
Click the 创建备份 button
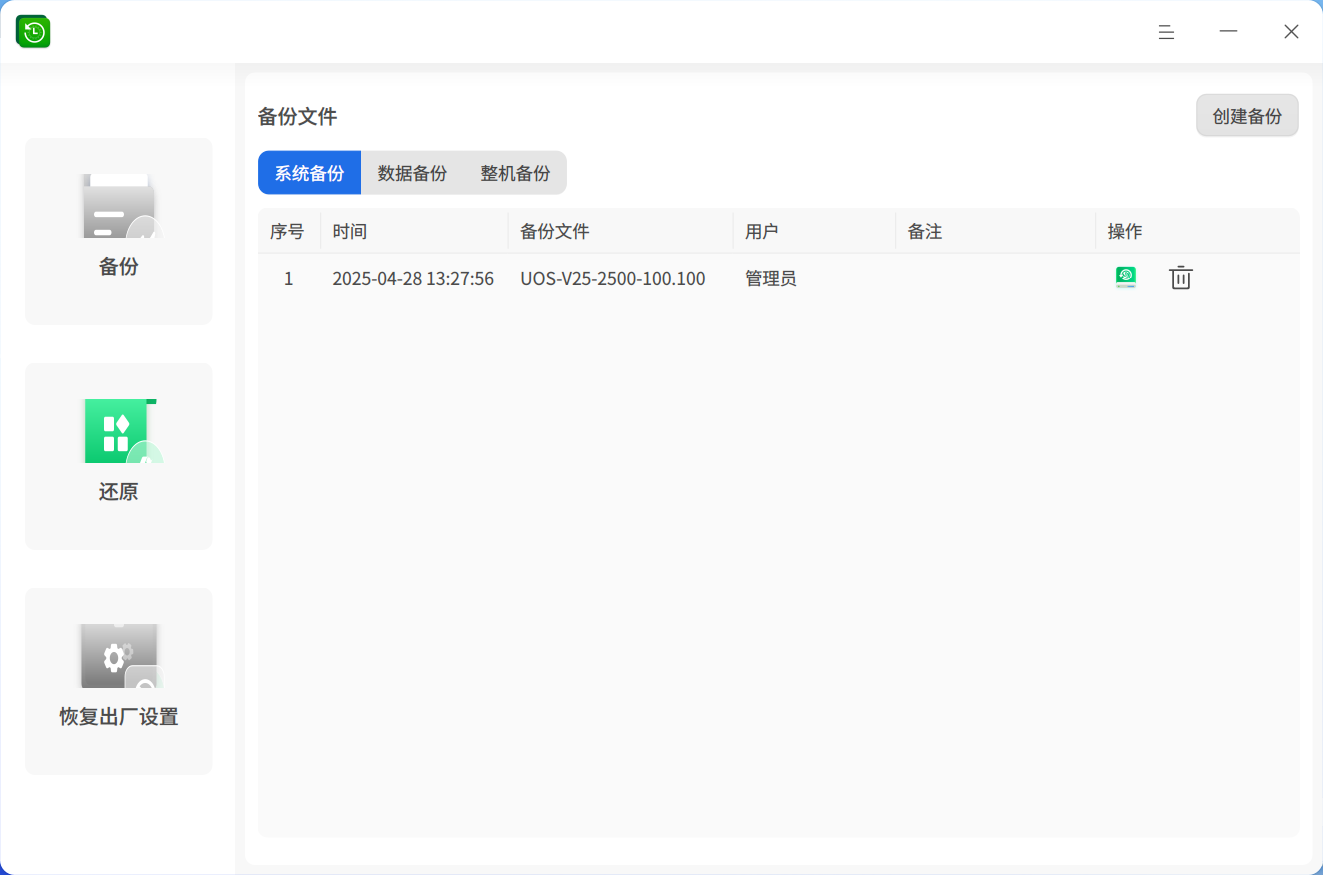coord(1247,116)
